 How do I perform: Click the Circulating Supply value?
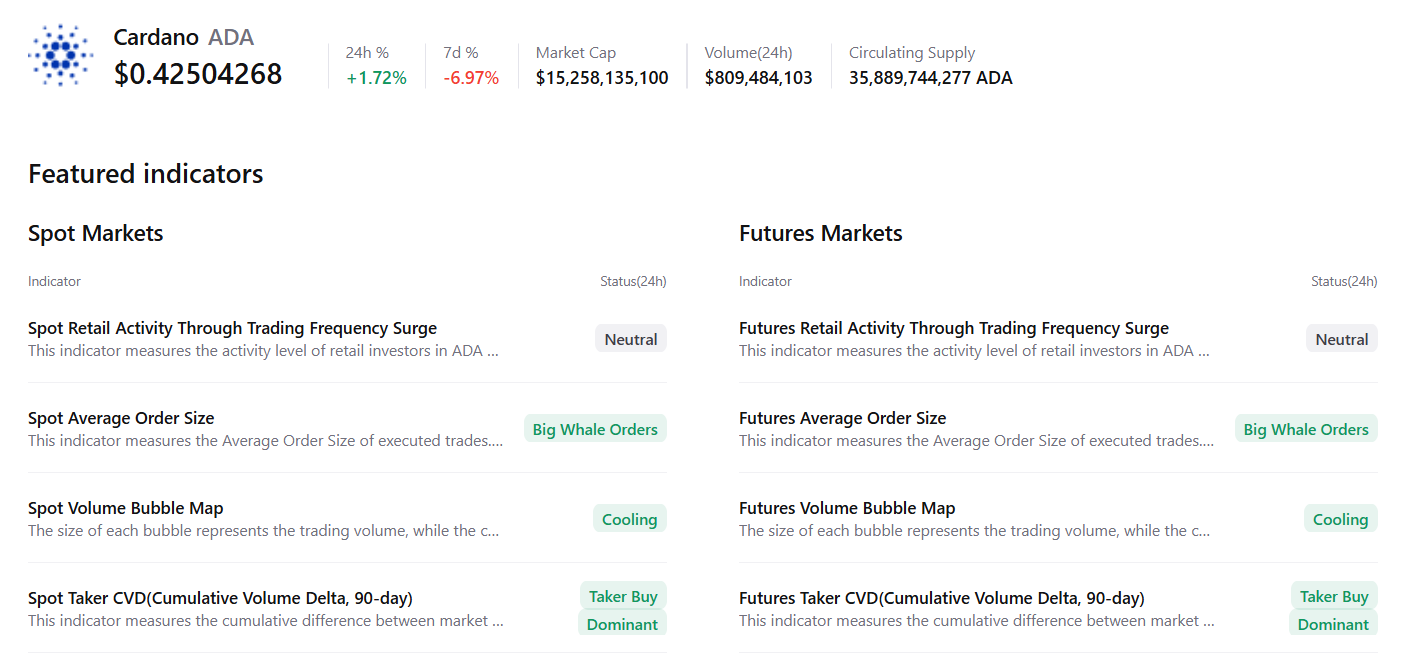(x=930, y=77)
